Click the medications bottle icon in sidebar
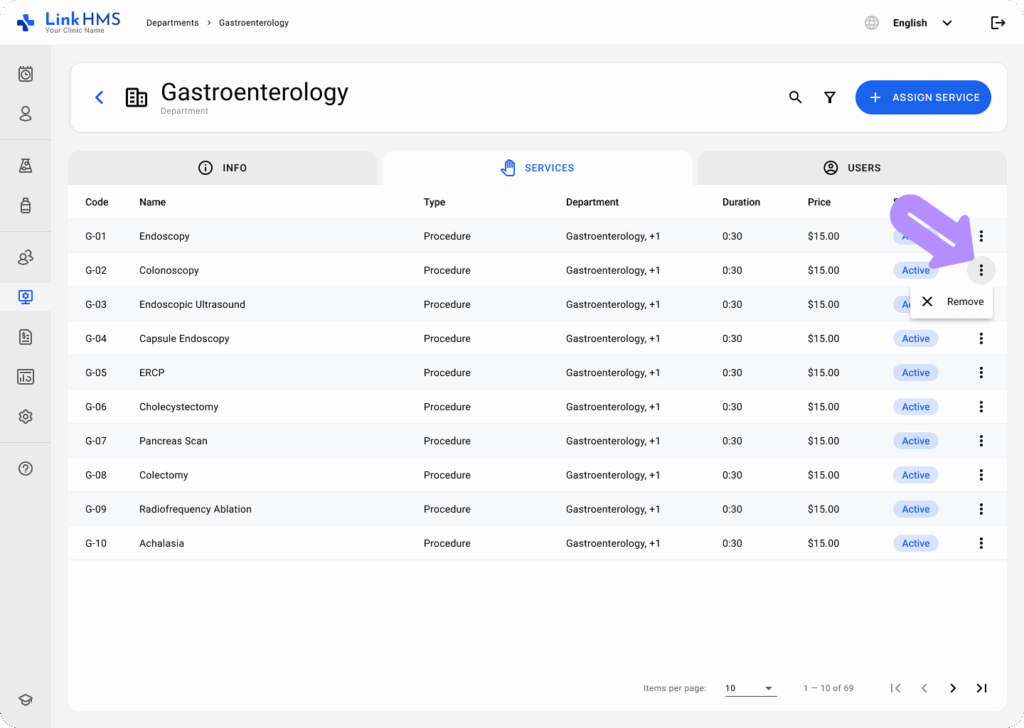The height and width of the screenshot is (728, 1024). (25, 206)
